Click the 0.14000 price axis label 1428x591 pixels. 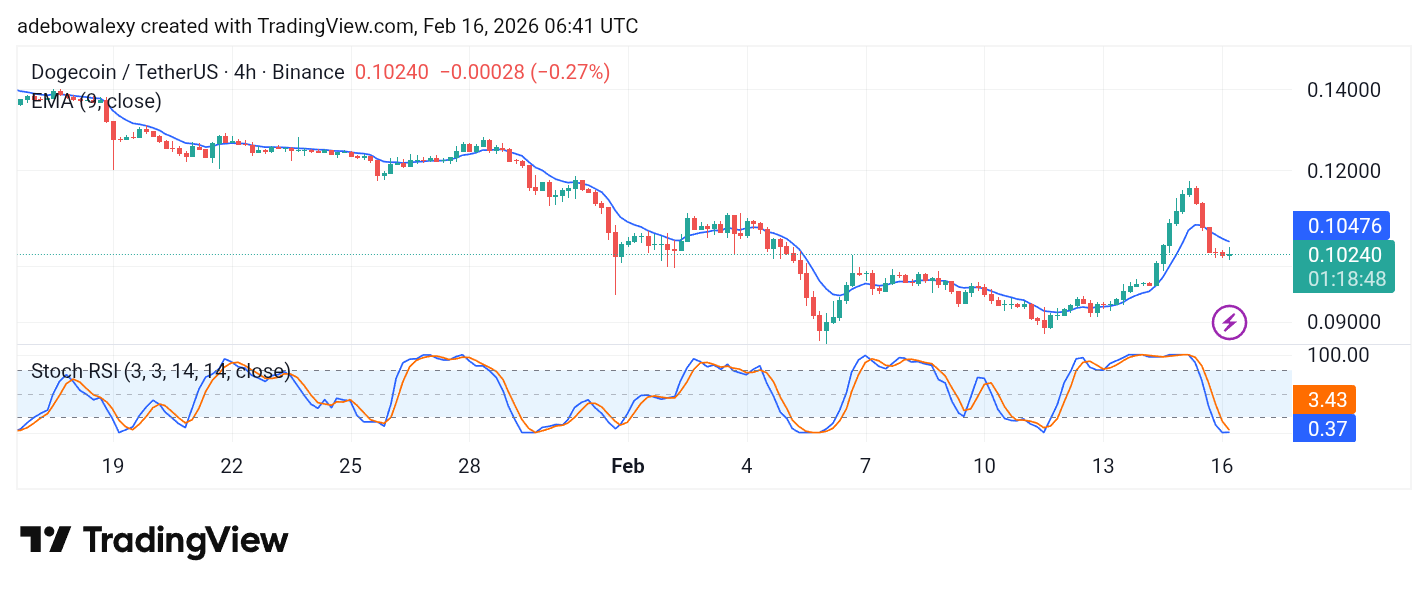coord(1344,90)
